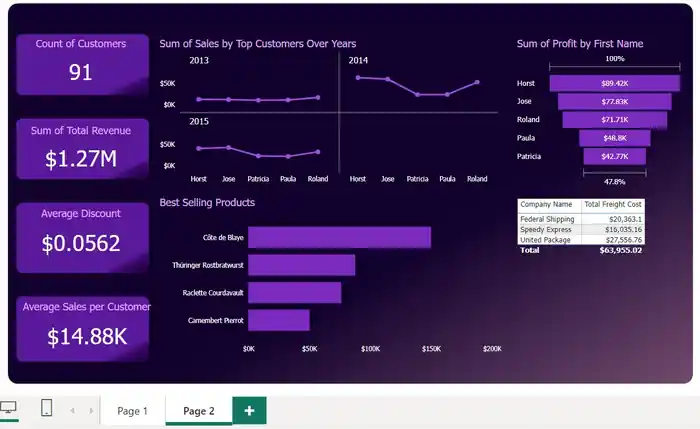The image size is (700, 429).
Task: Click the $1.27M revenue value
Action: point(81,158)
